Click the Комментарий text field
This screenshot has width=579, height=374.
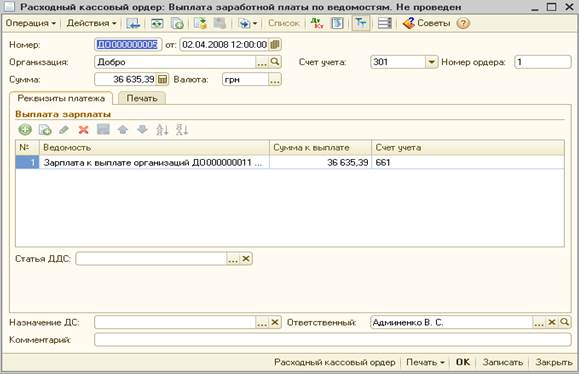click(333, 340)
